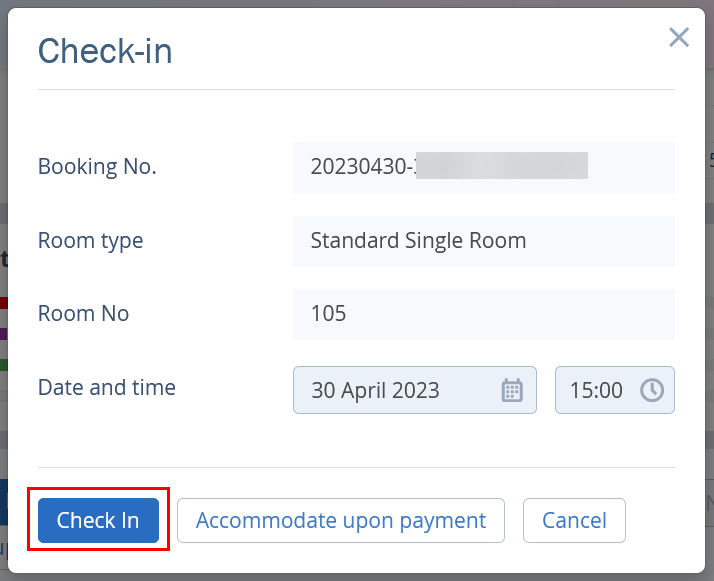
Task: Click the "Room type" label
Action: [x=91, y=240]
